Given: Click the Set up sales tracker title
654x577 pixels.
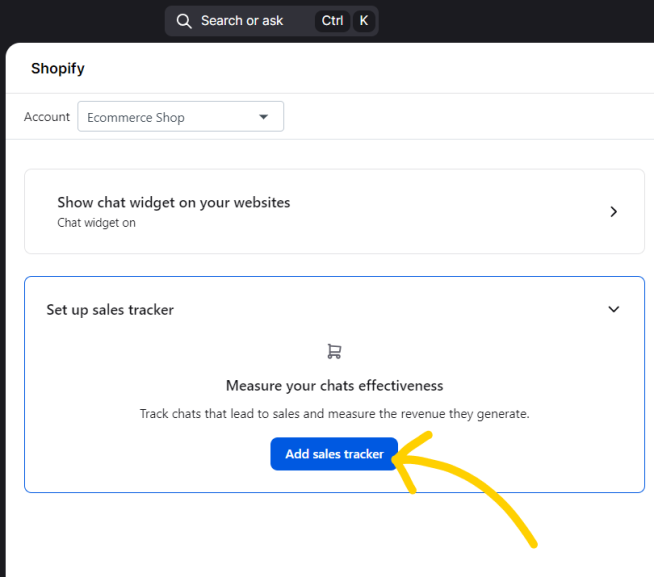Looking at the screenshot, I should [110, 310].
